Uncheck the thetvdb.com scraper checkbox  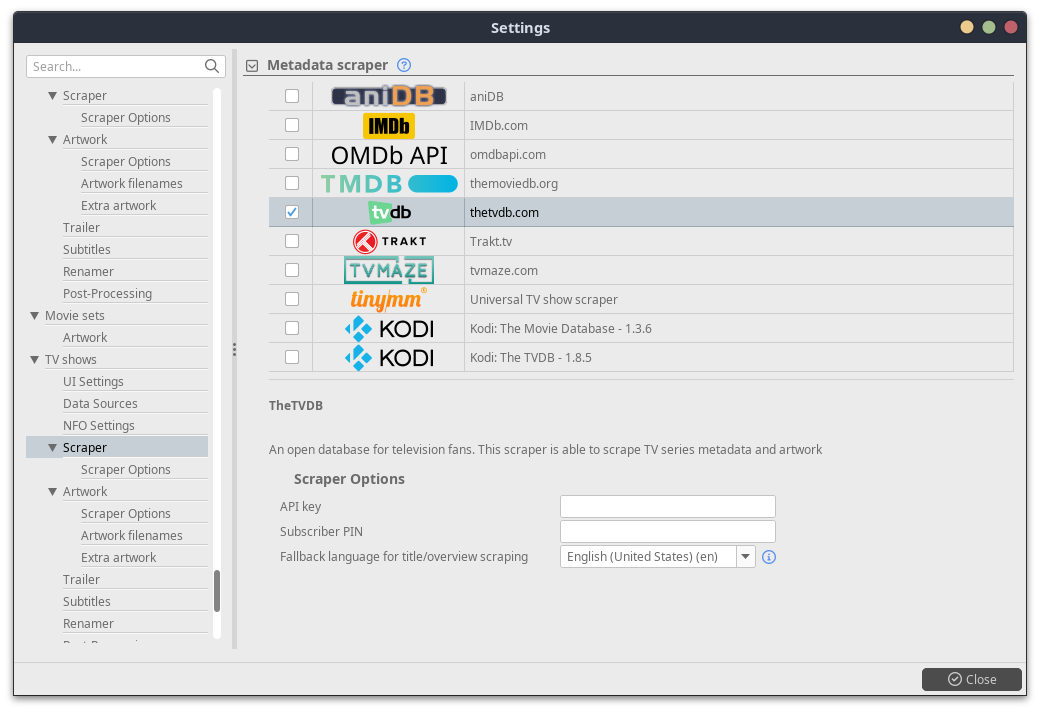pyautogui.click(x=292, y=212)
